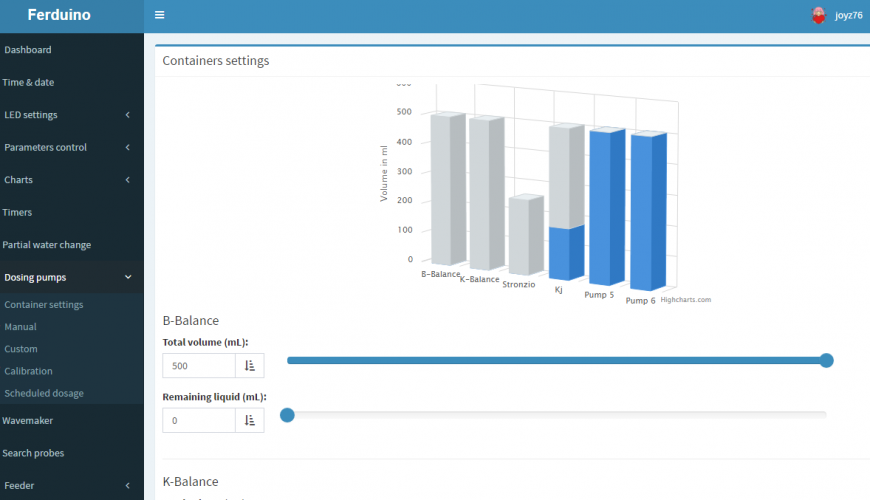Click the Total volume input field

199,366
